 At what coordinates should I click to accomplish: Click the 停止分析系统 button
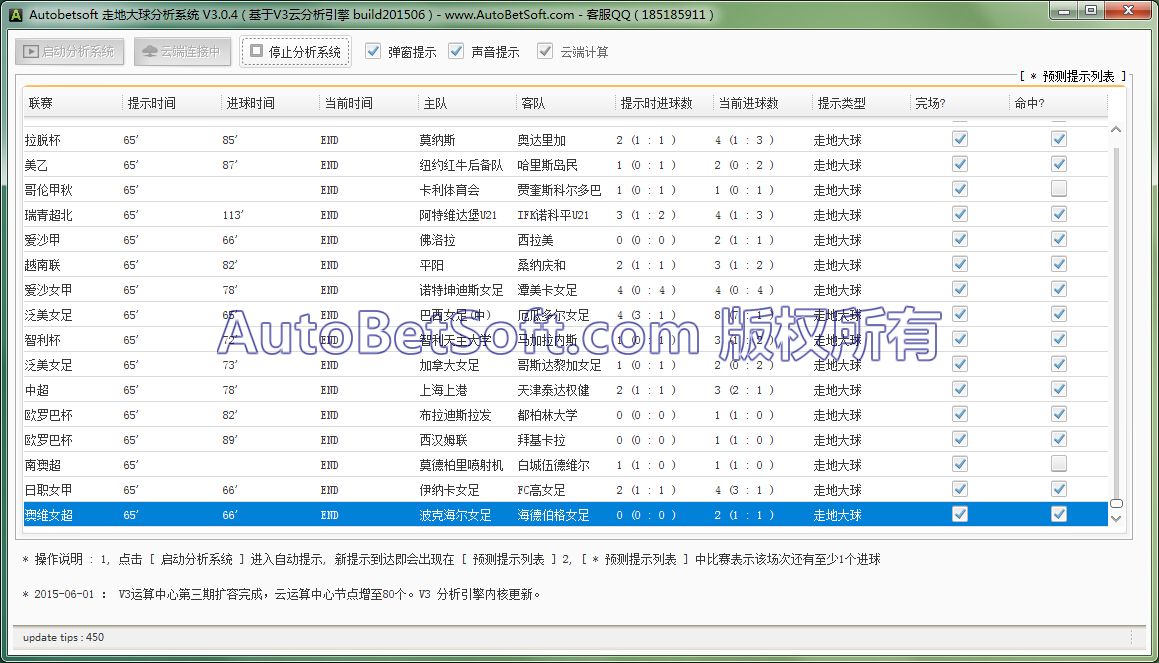(x=295, y=52)
